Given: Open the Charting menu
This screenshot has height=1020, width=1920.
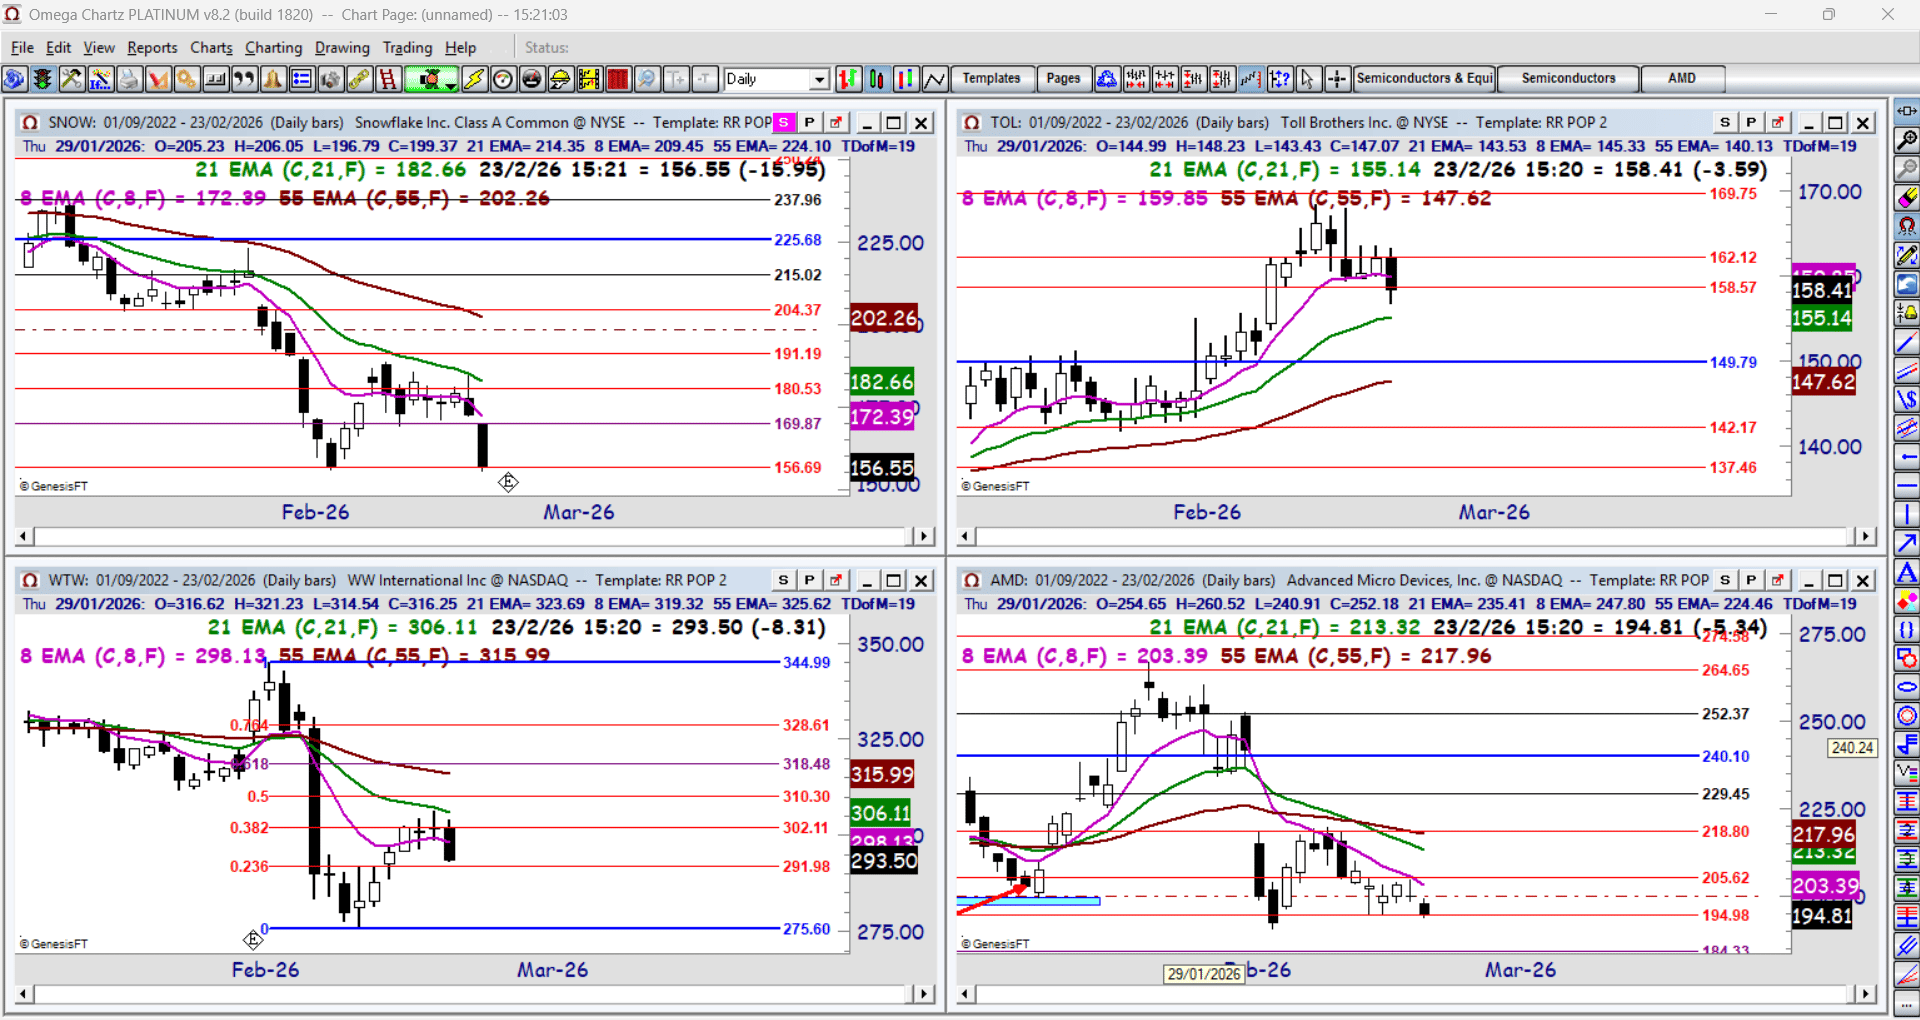Looking at the screenshot, I should 274,47.
